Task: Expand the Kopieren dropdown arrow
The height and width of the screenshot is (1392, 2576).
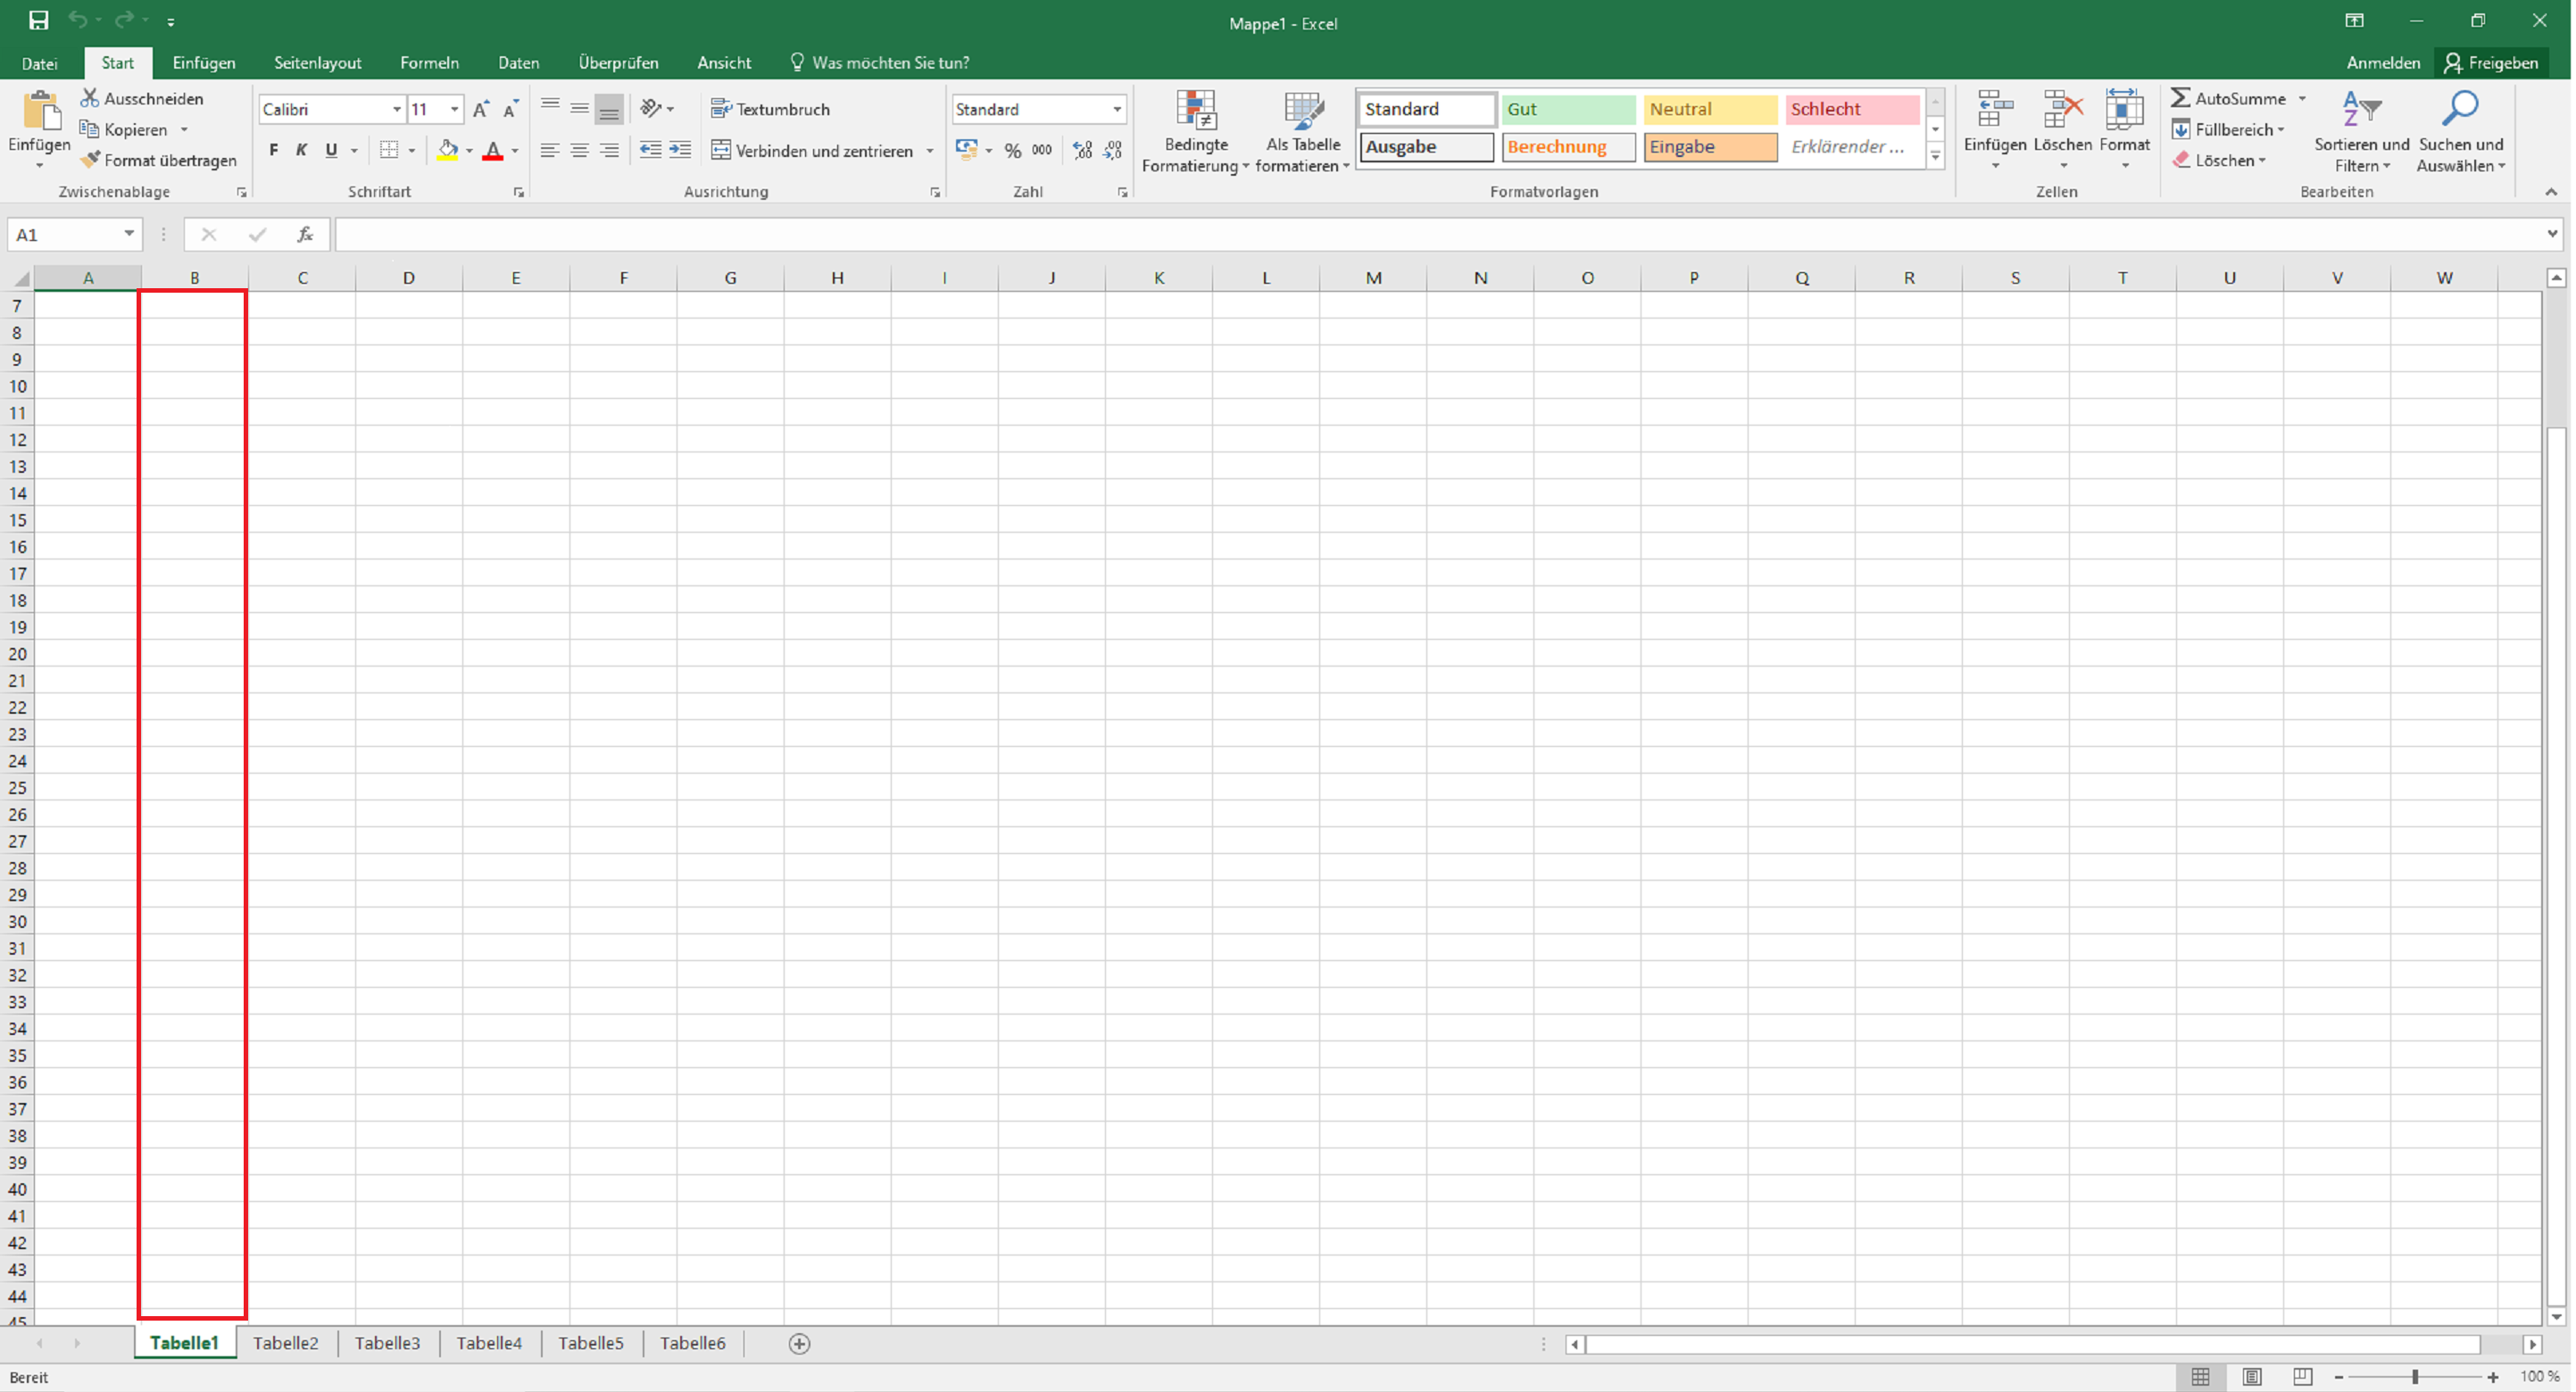Action: coord(184,129)
